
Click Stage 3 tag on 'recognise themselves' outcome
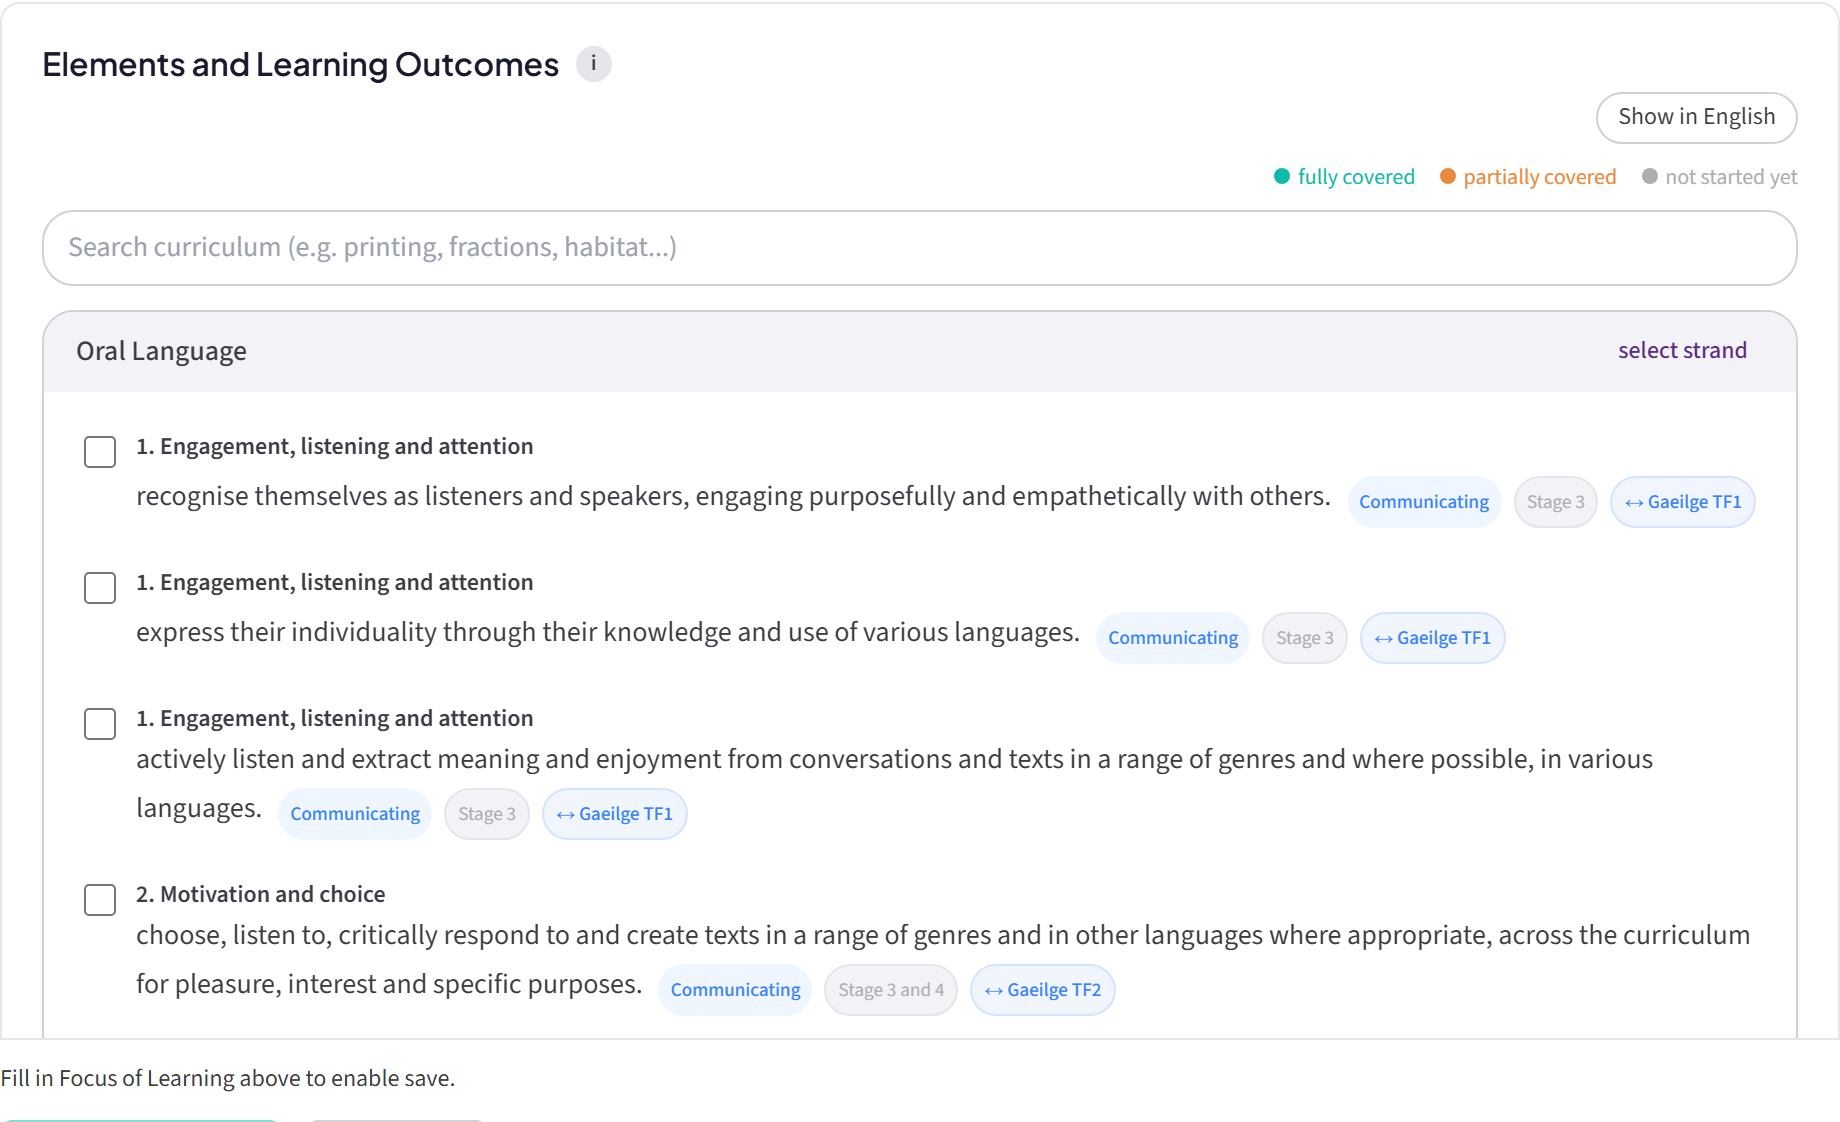pyautogui.click(x=1555, y=502)
